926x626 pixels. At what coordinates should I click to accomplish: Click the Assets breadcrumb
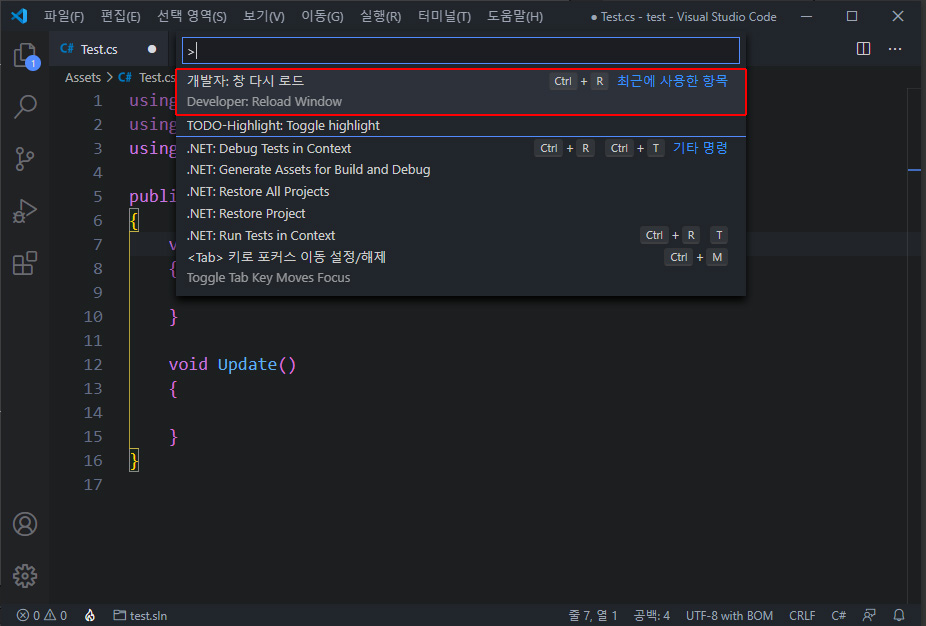tap(83, 77)
